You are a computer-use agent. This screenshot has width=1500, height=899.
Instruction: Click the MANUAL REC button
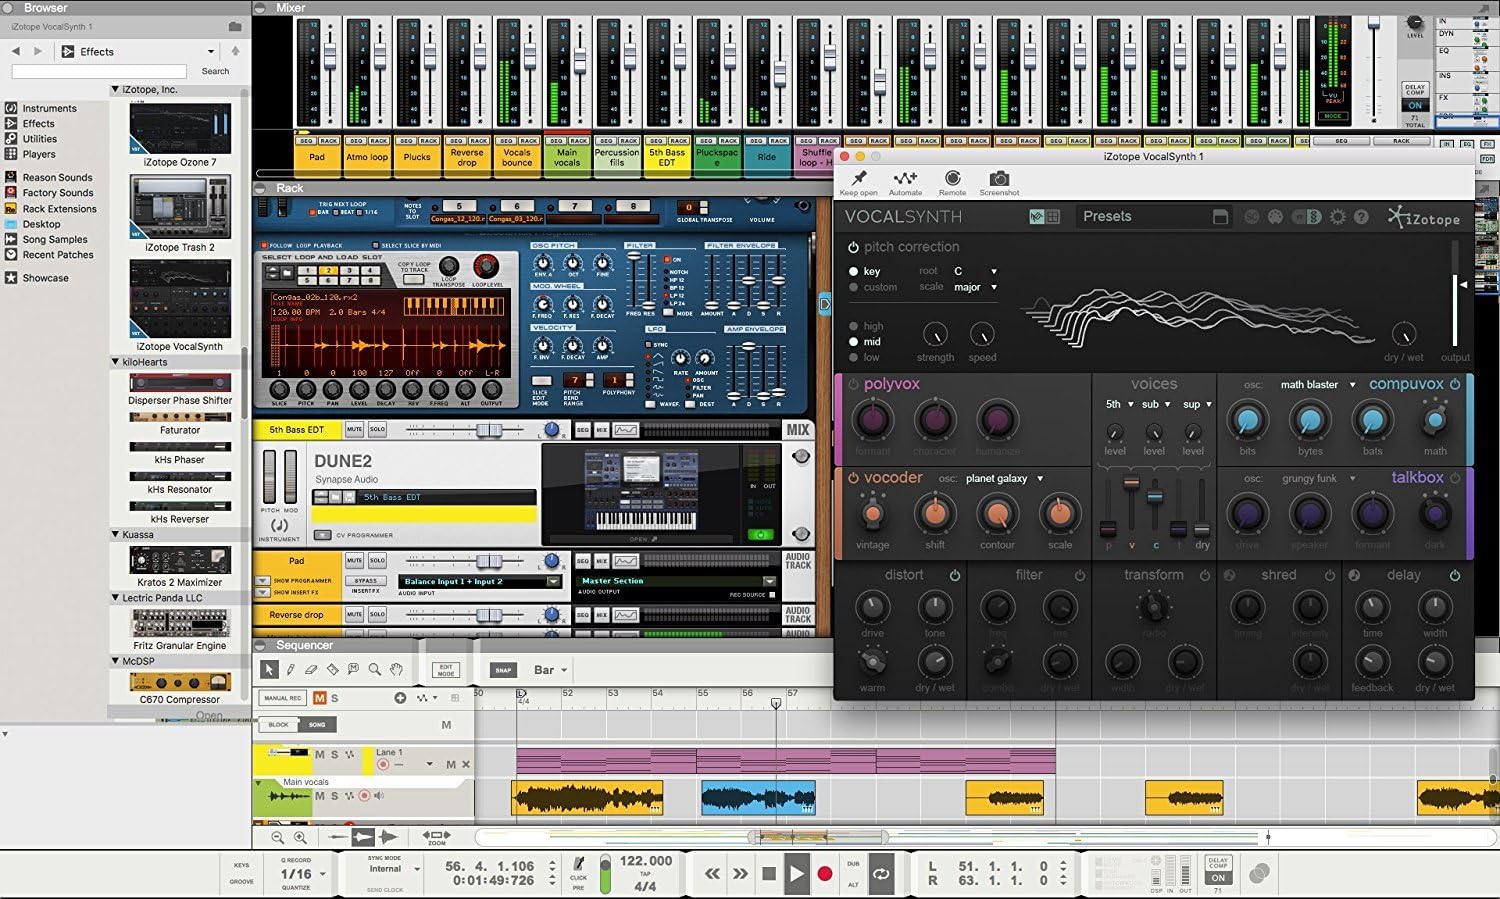pos(281,697)
